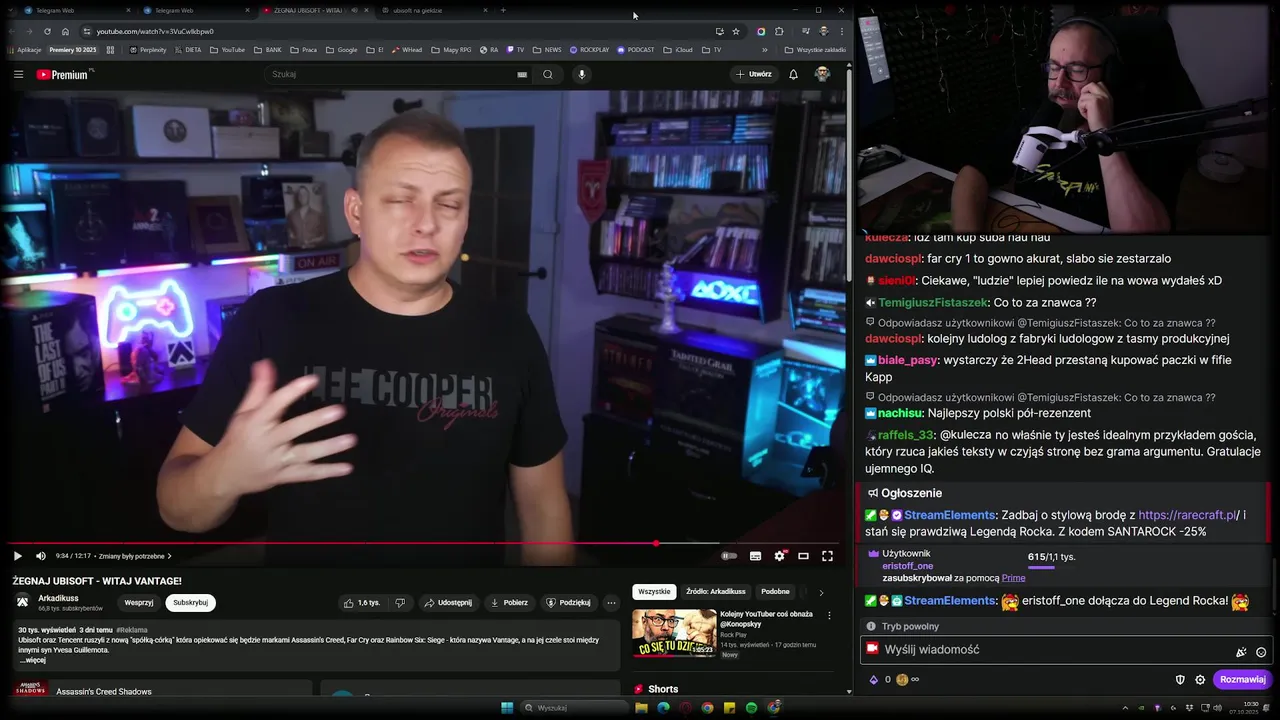Reload the page in browser

(47, 31)
